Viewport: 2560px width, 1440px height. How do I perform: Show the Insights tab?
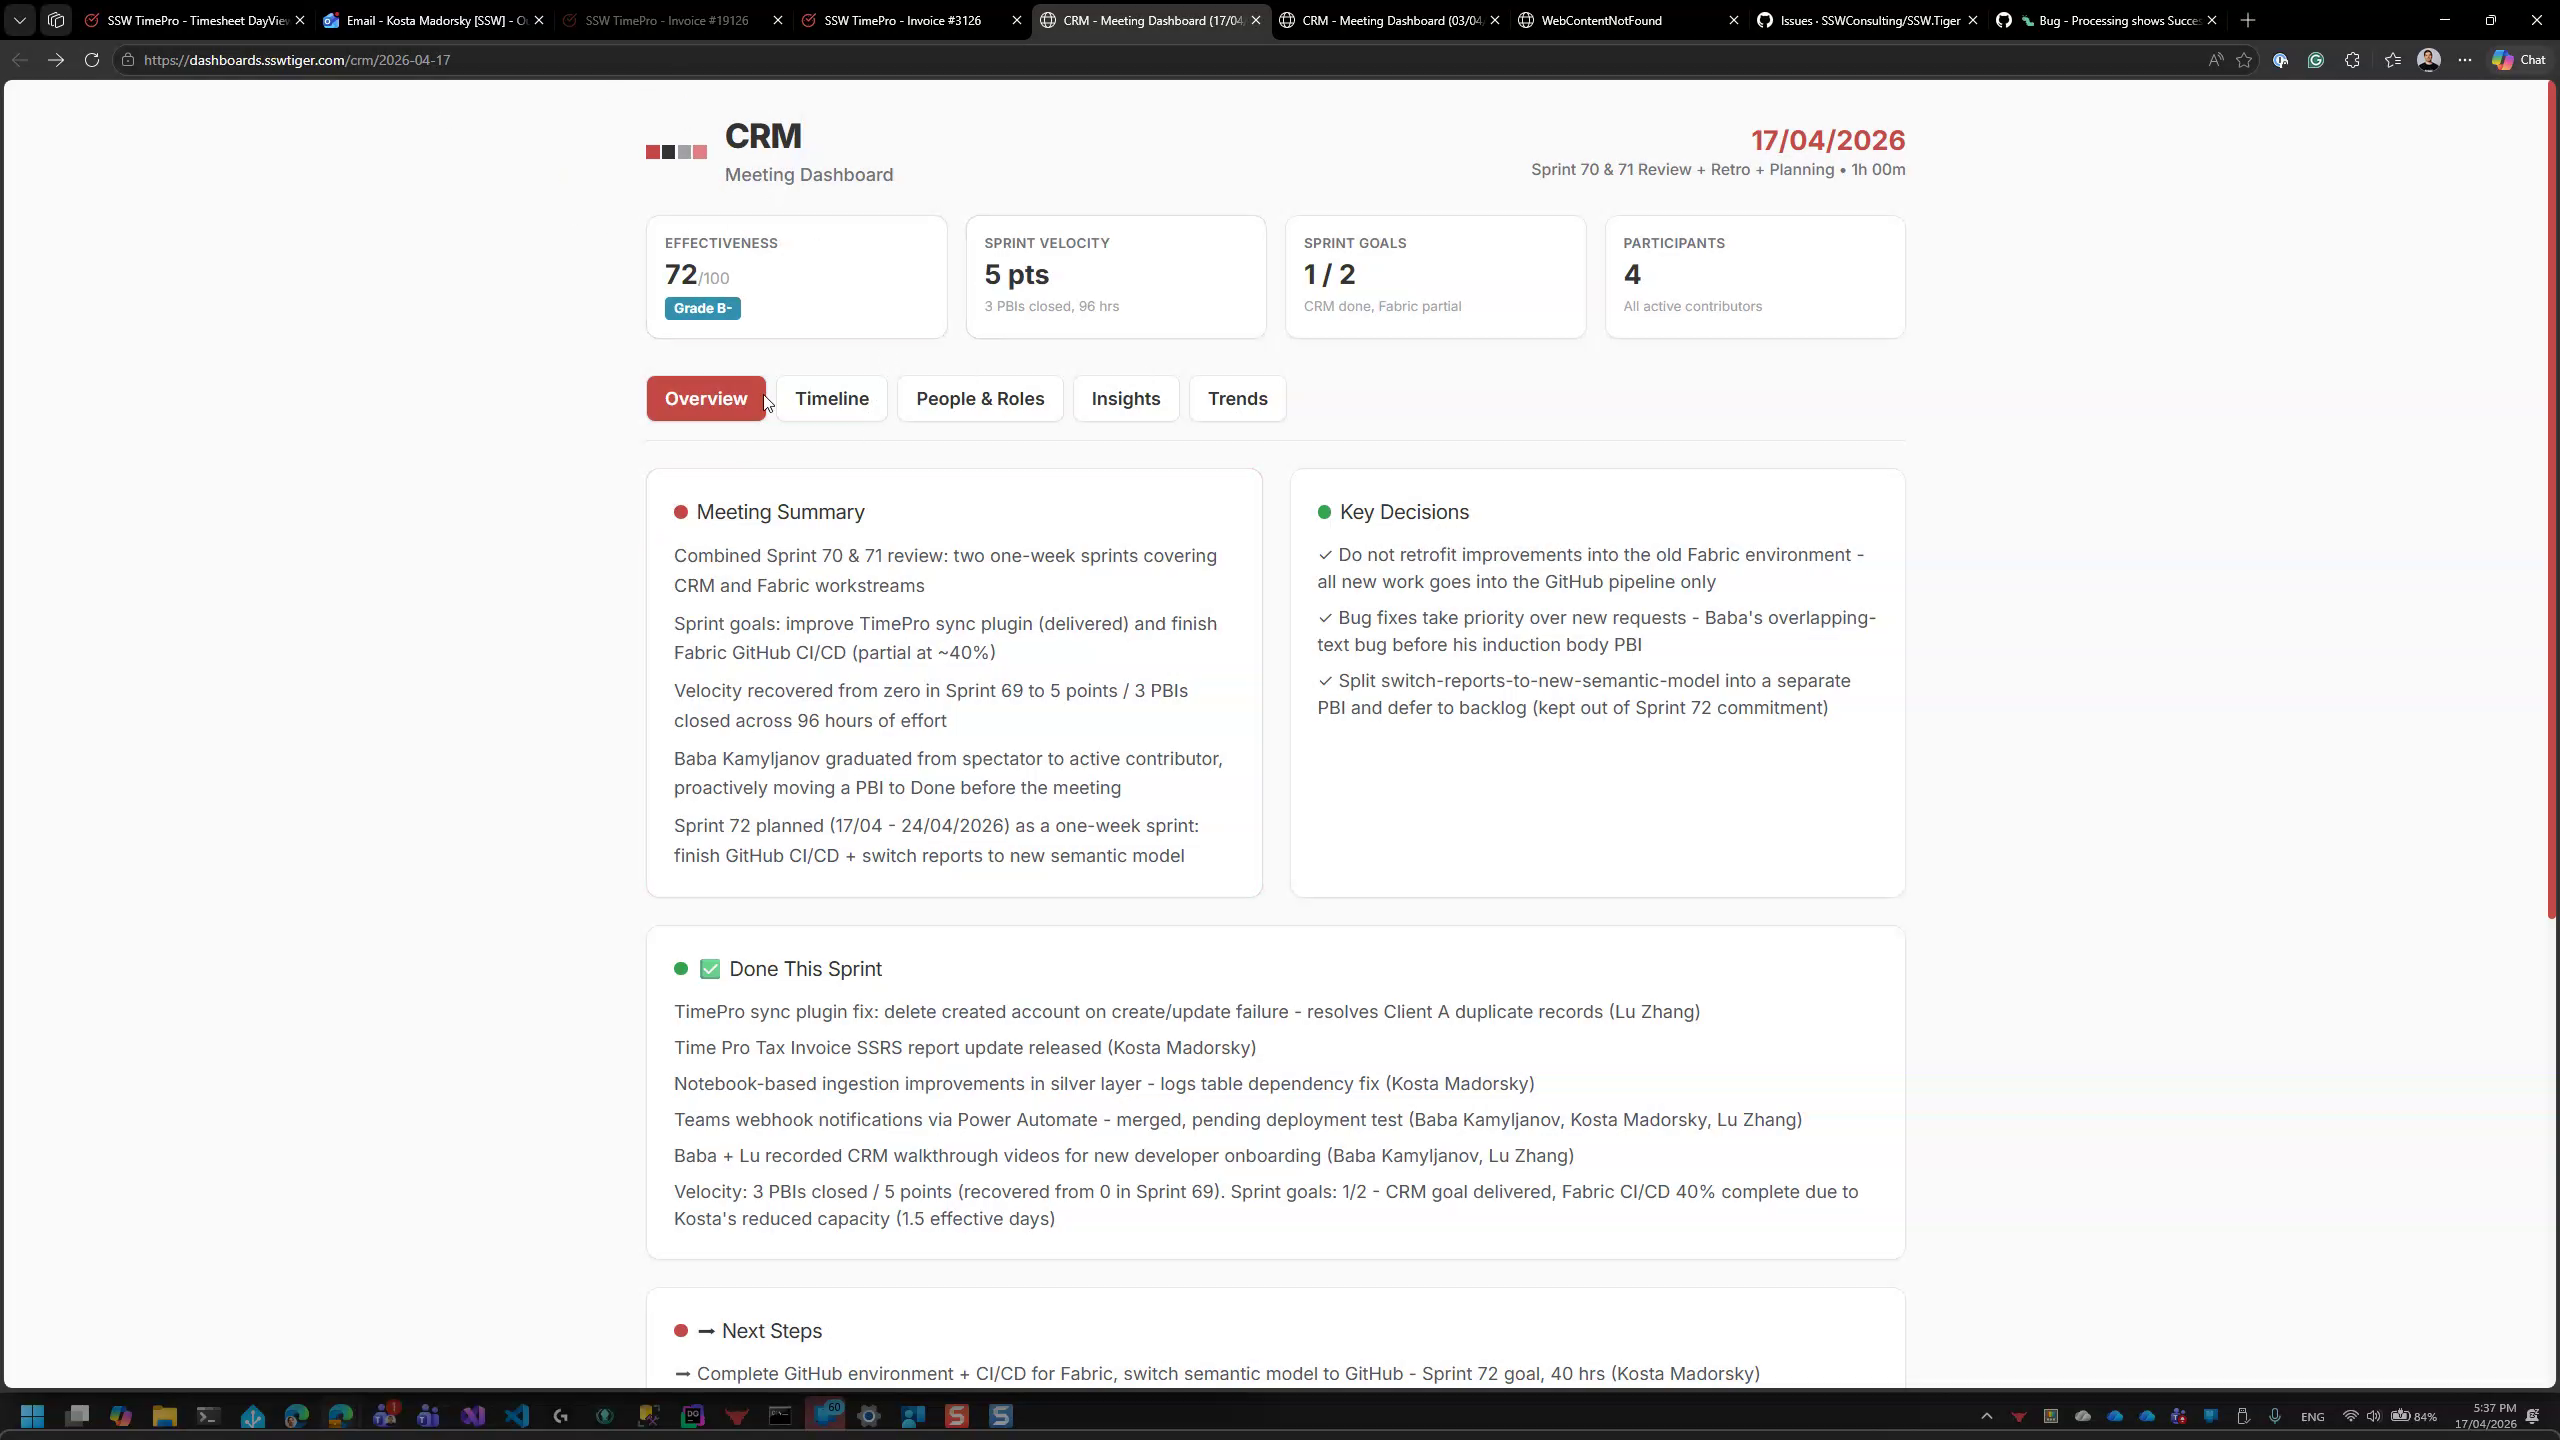coord(1126,399)
